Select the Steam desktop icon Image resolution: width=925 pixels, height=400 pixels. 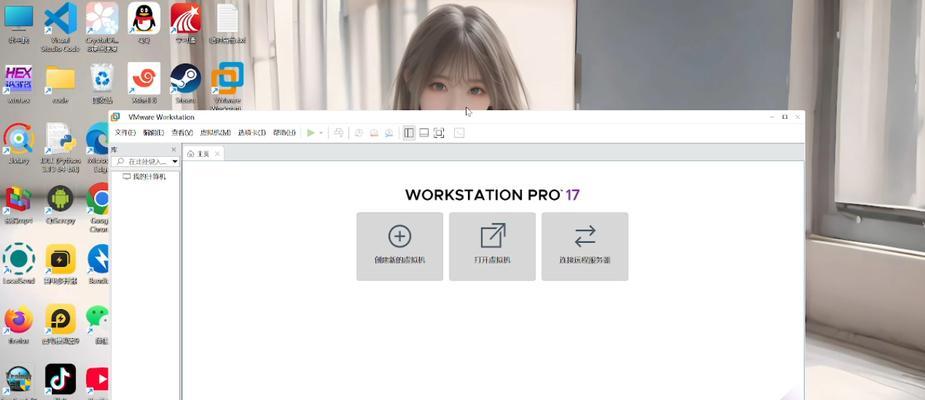pyautogui.click(x=185, y=84)
